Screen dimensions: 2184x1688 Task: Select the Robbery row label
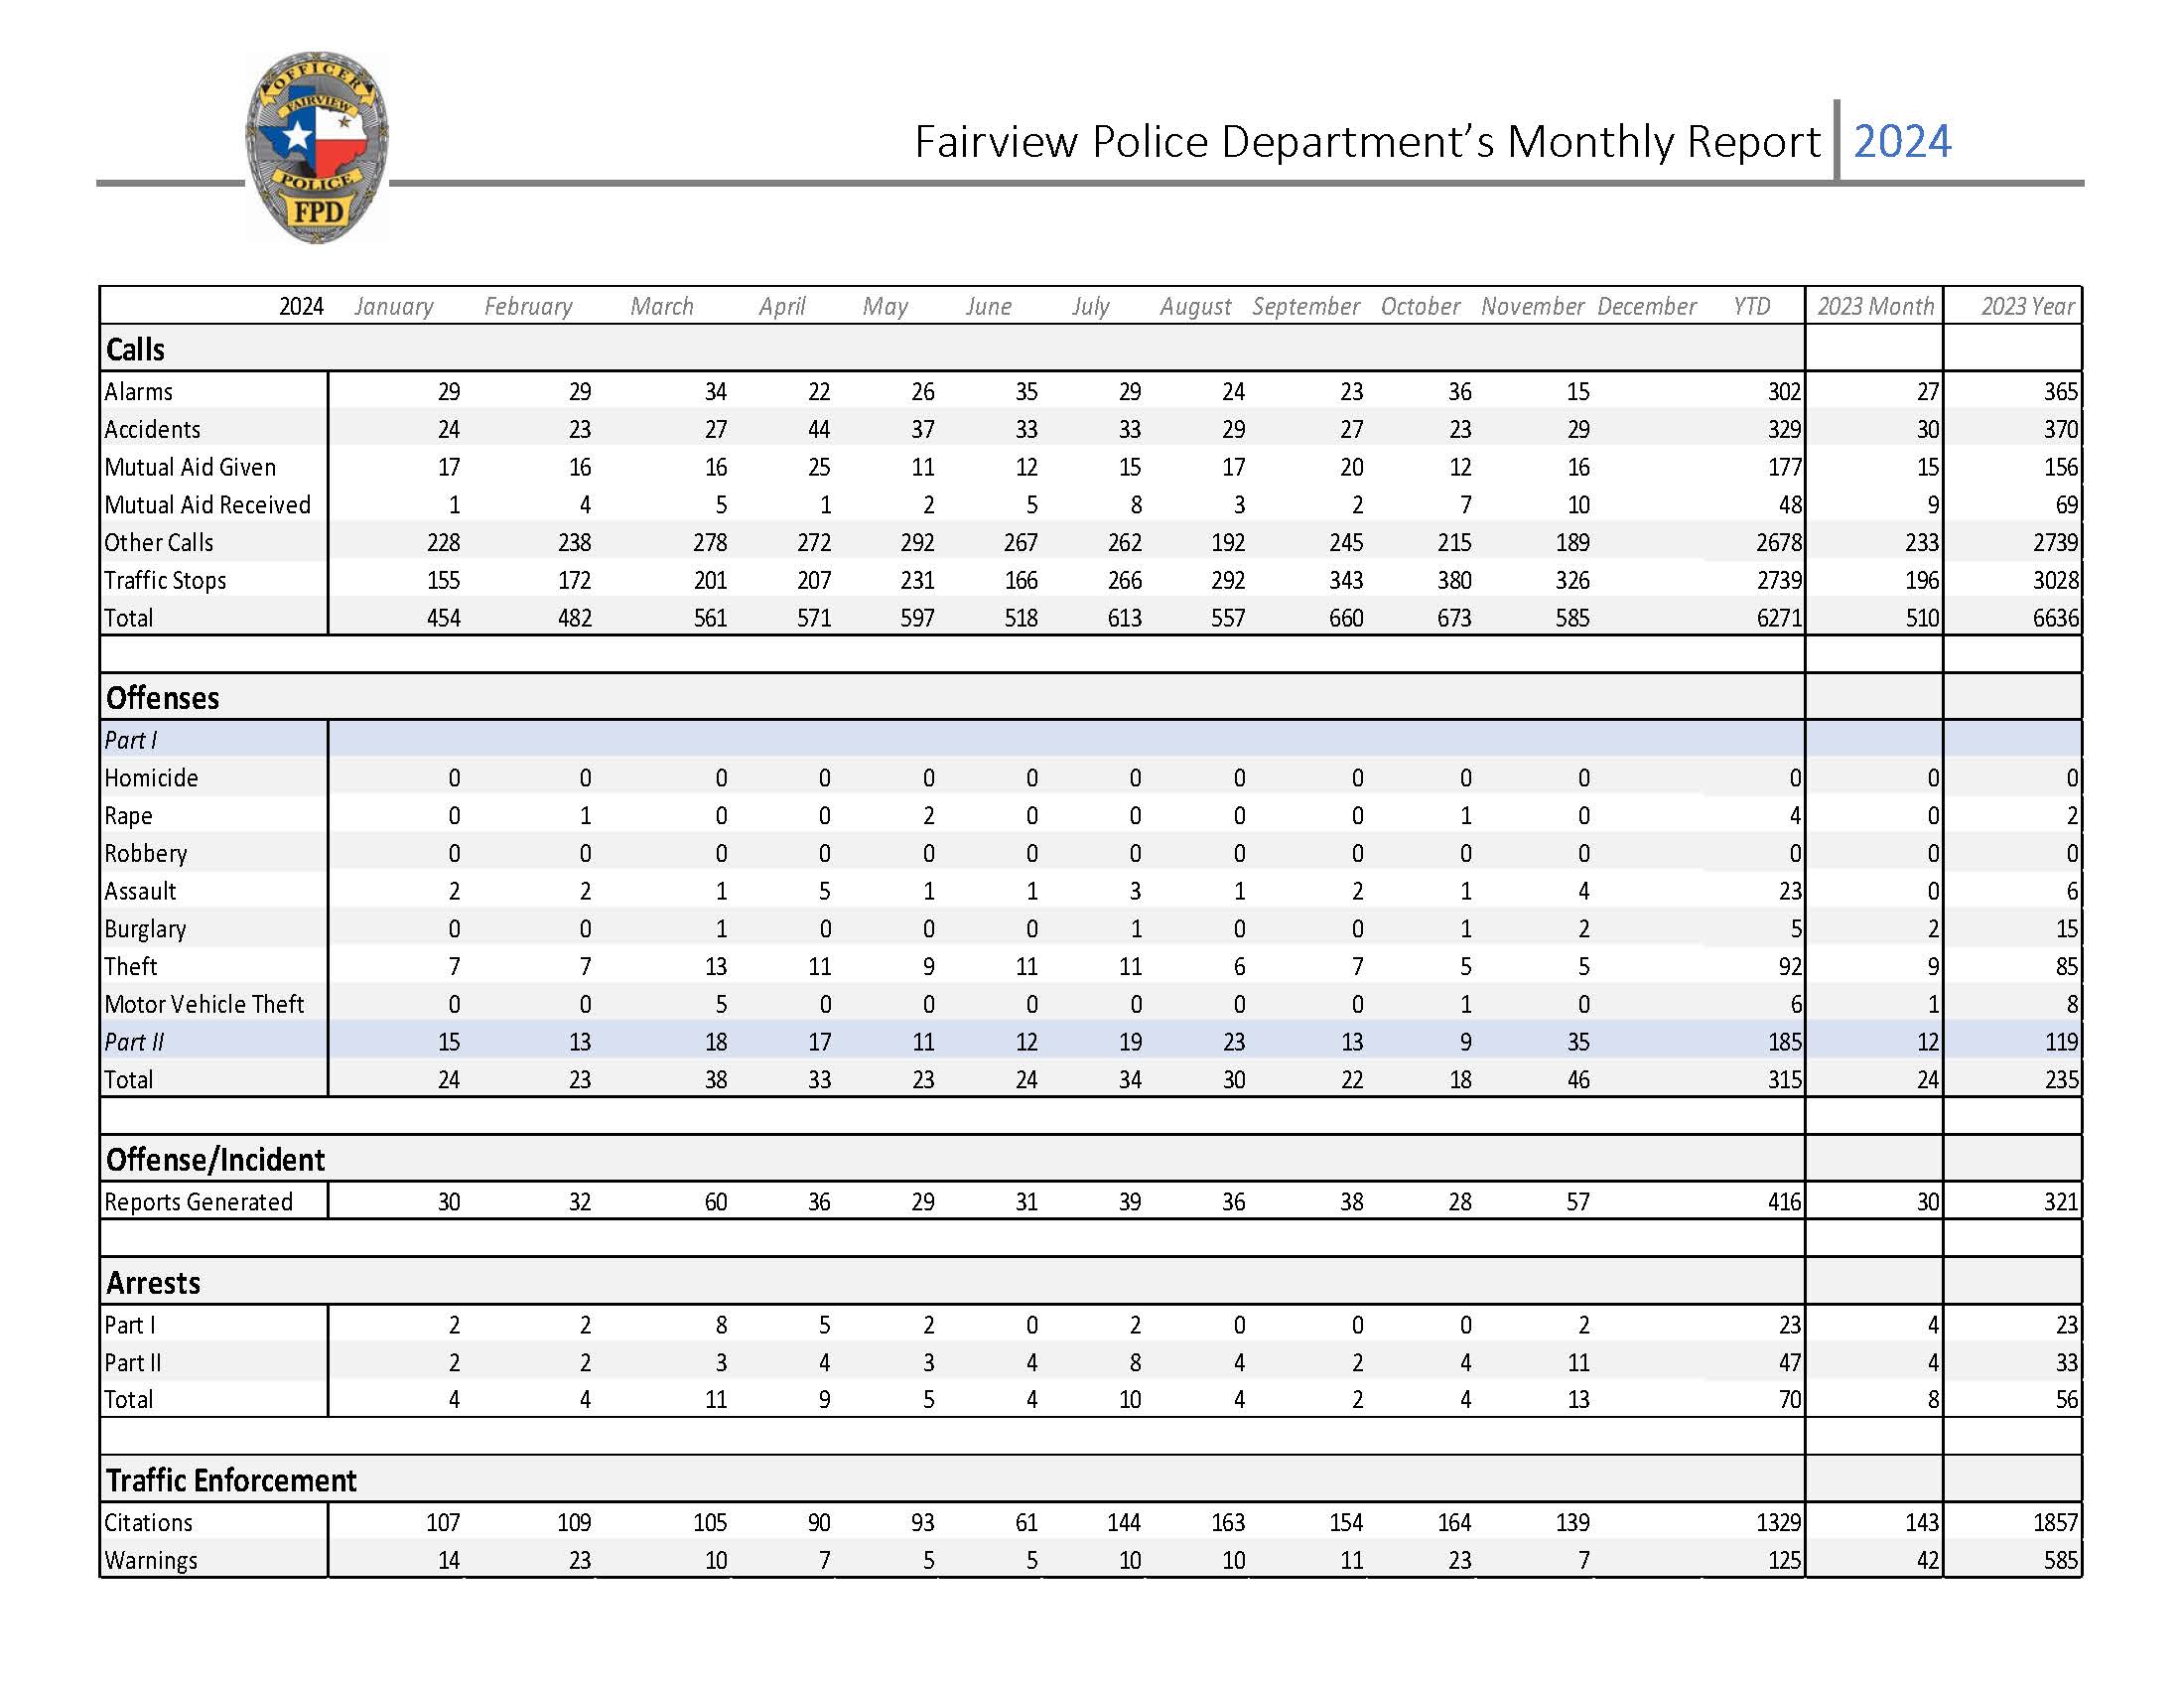146,853
